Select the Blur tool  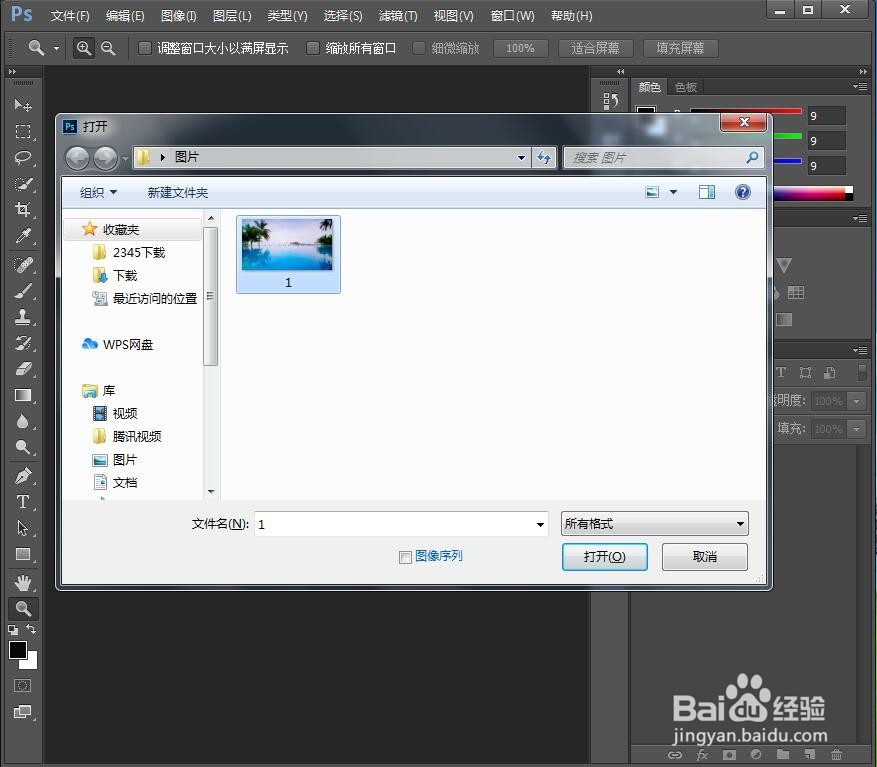click(x=22, y=421)
